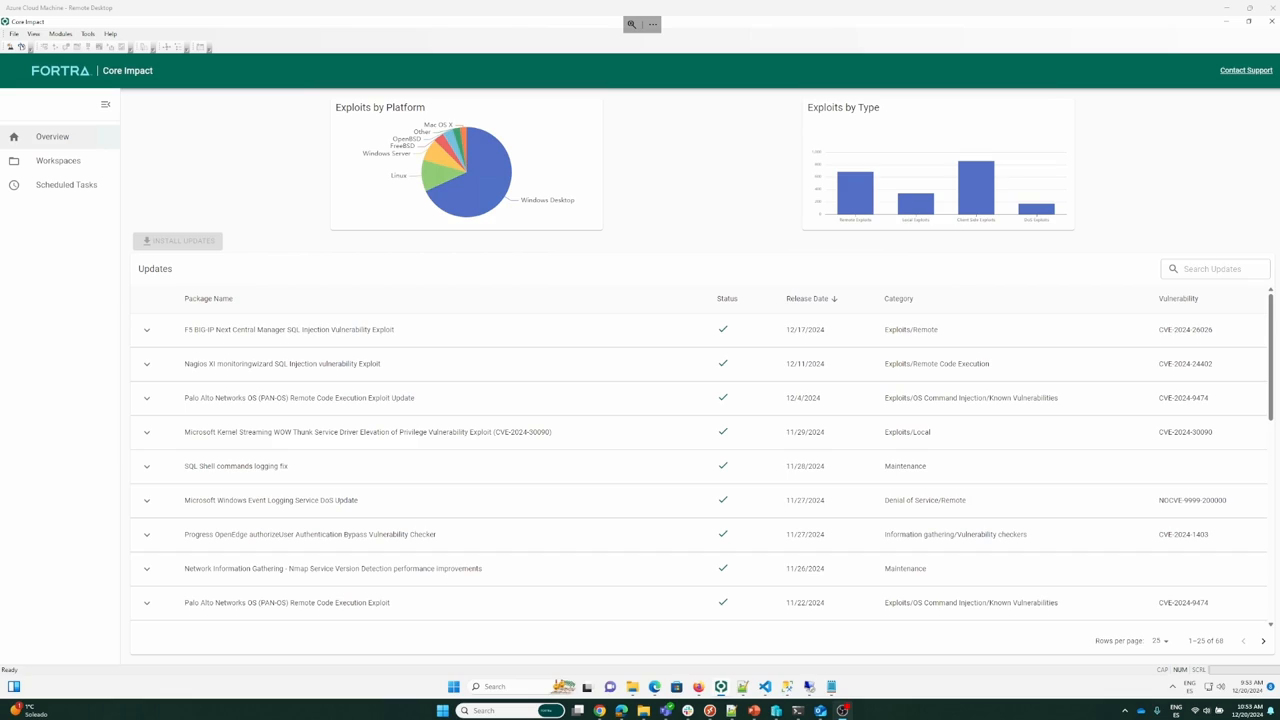
Task: Open the Modules menu
Action: click(x=60, y=34)
